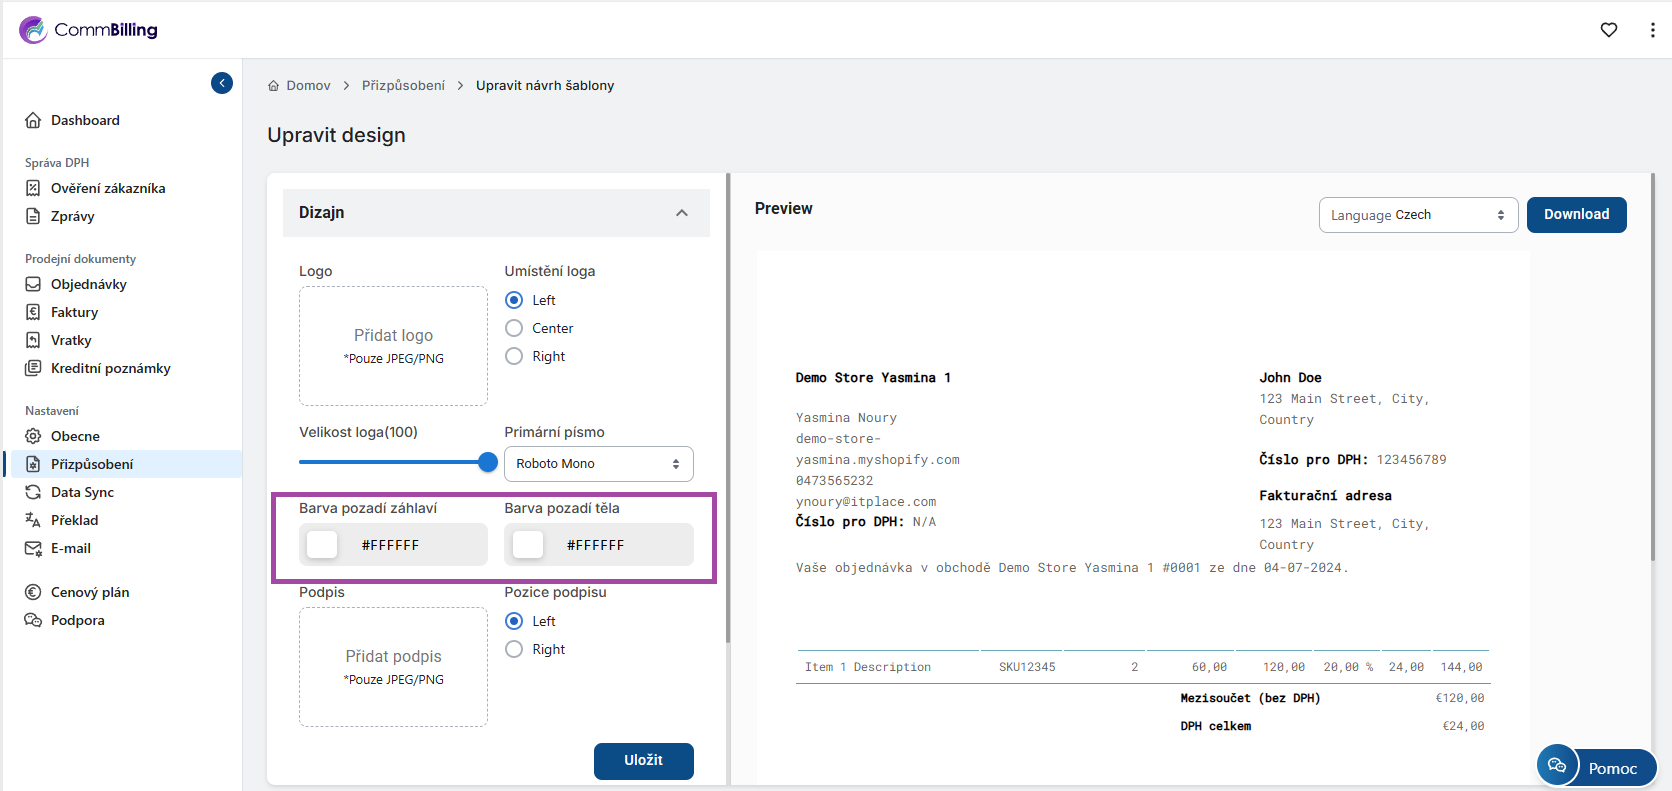Screen dimensions: 1672x791
Task: Select Left signature position
Action: pyautogui.click(x=514, y=621)
